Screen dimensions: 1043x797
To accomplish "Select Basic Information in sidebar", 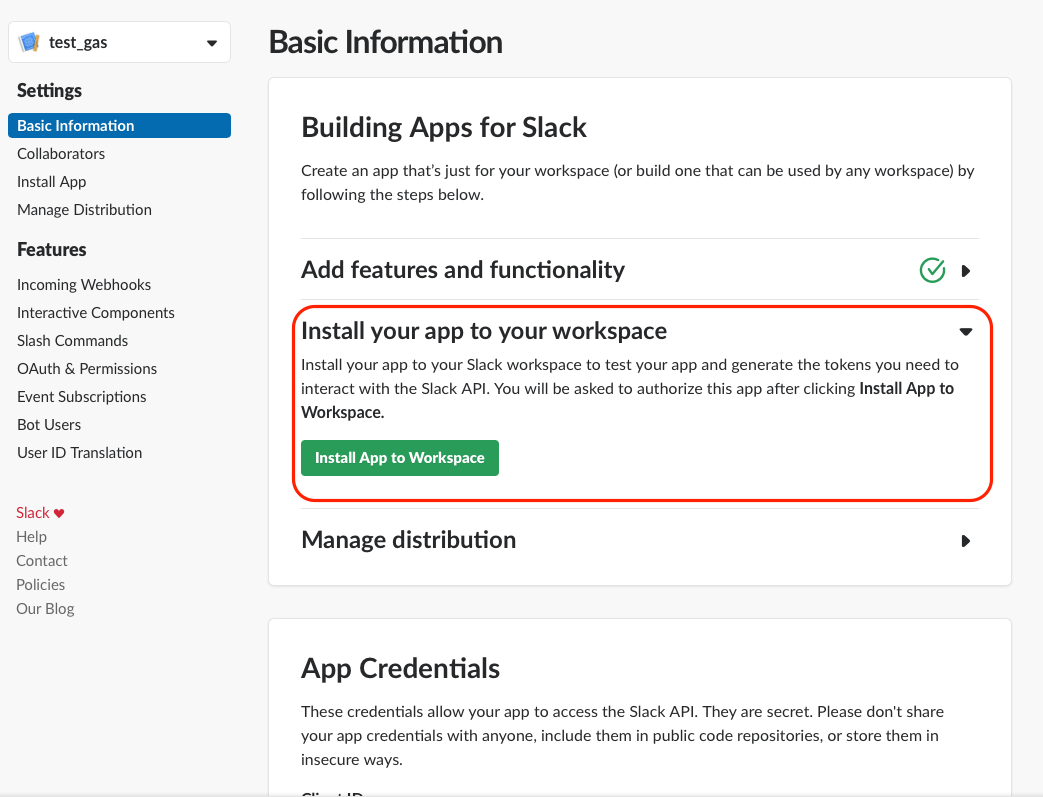I will point(76,126).
